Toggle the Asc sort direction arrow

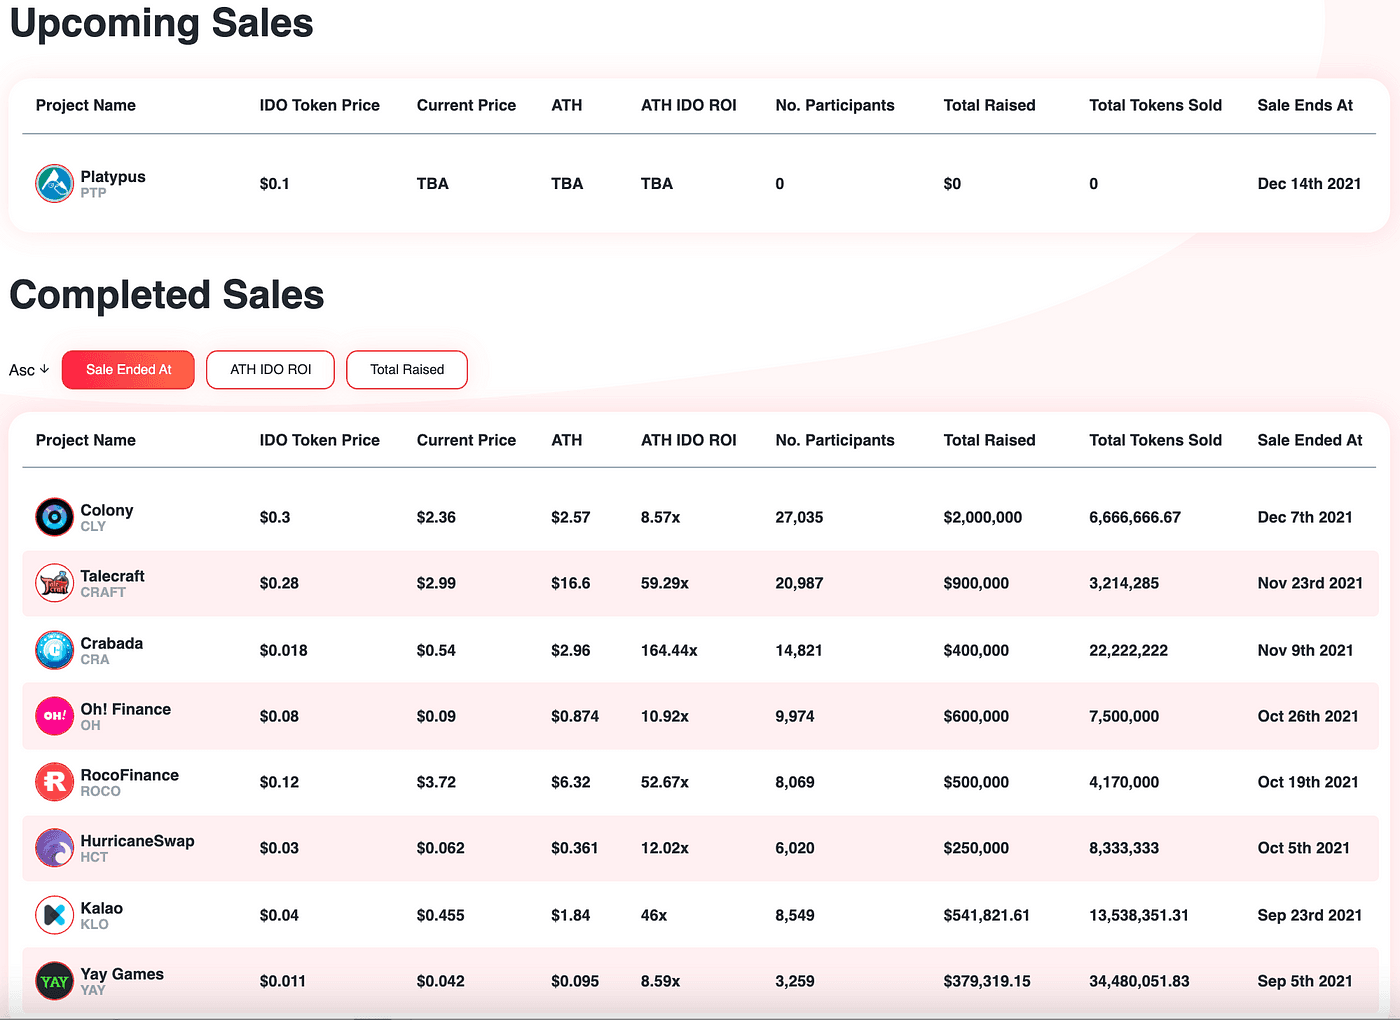[44, 369]
